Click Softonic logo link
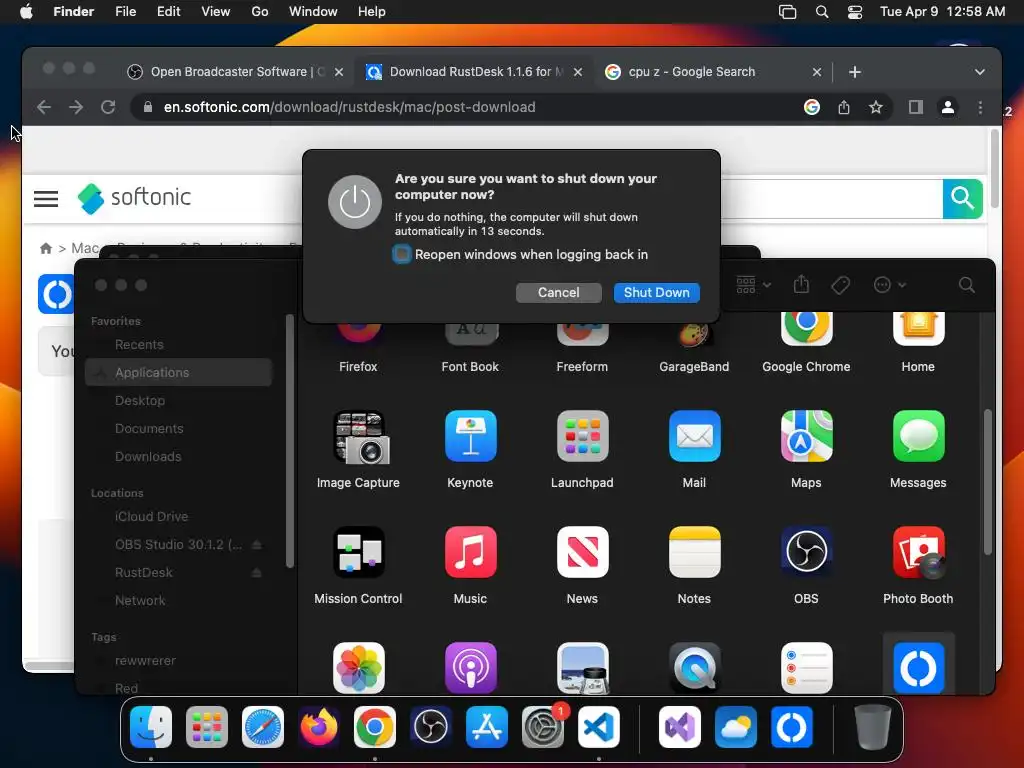 point(135,198)
